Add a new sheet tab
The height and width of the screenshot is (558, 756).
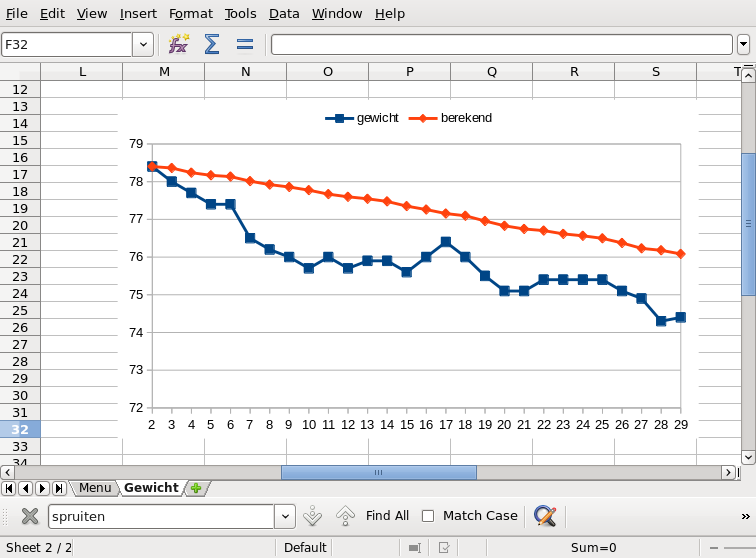tap(196, 488)
